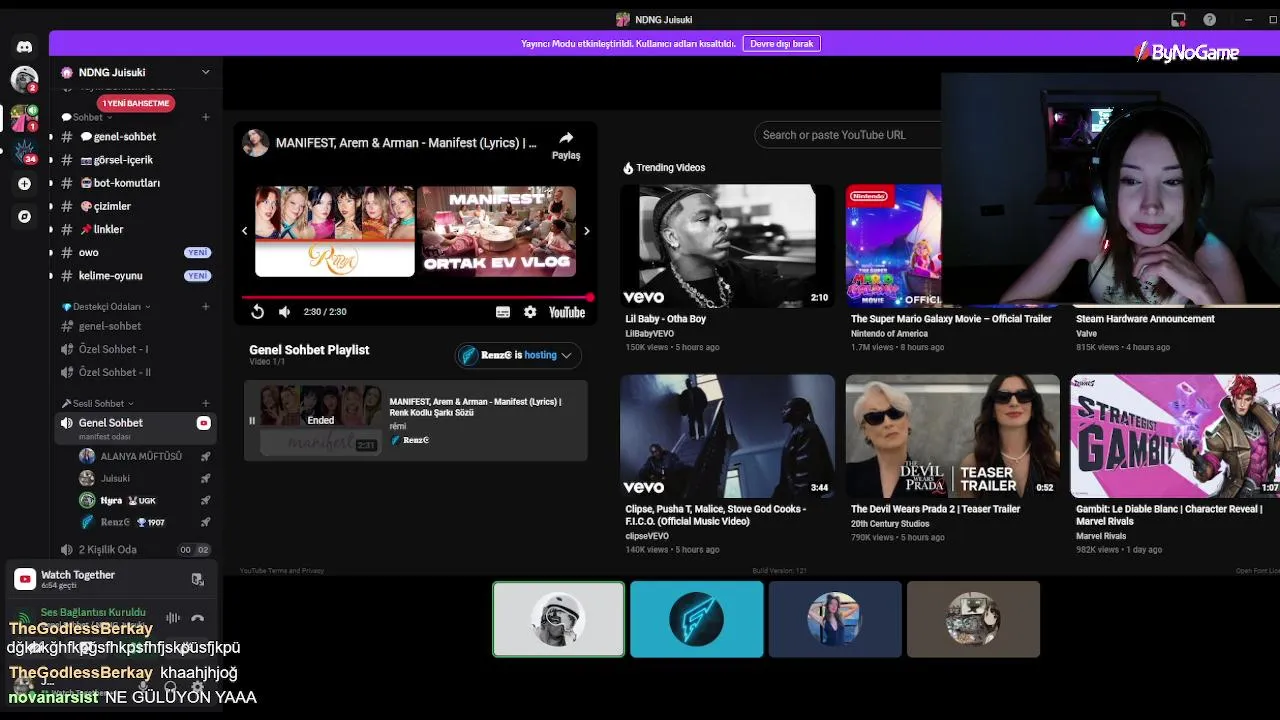Viewport: 1280px width, 720px height.
Task: Show next suggested video arrow
Action: coord(586,231)
